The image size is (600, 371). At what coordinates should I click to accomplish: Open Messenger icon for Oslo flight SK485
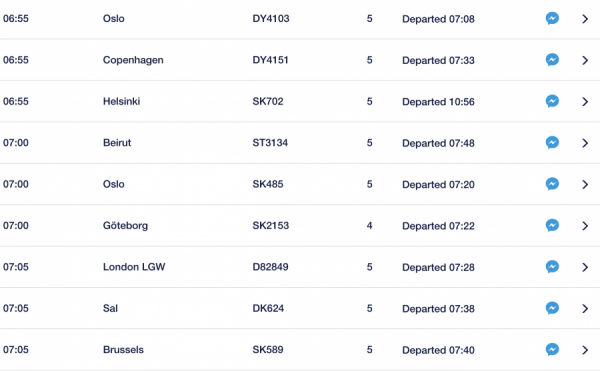pos(552,184)
